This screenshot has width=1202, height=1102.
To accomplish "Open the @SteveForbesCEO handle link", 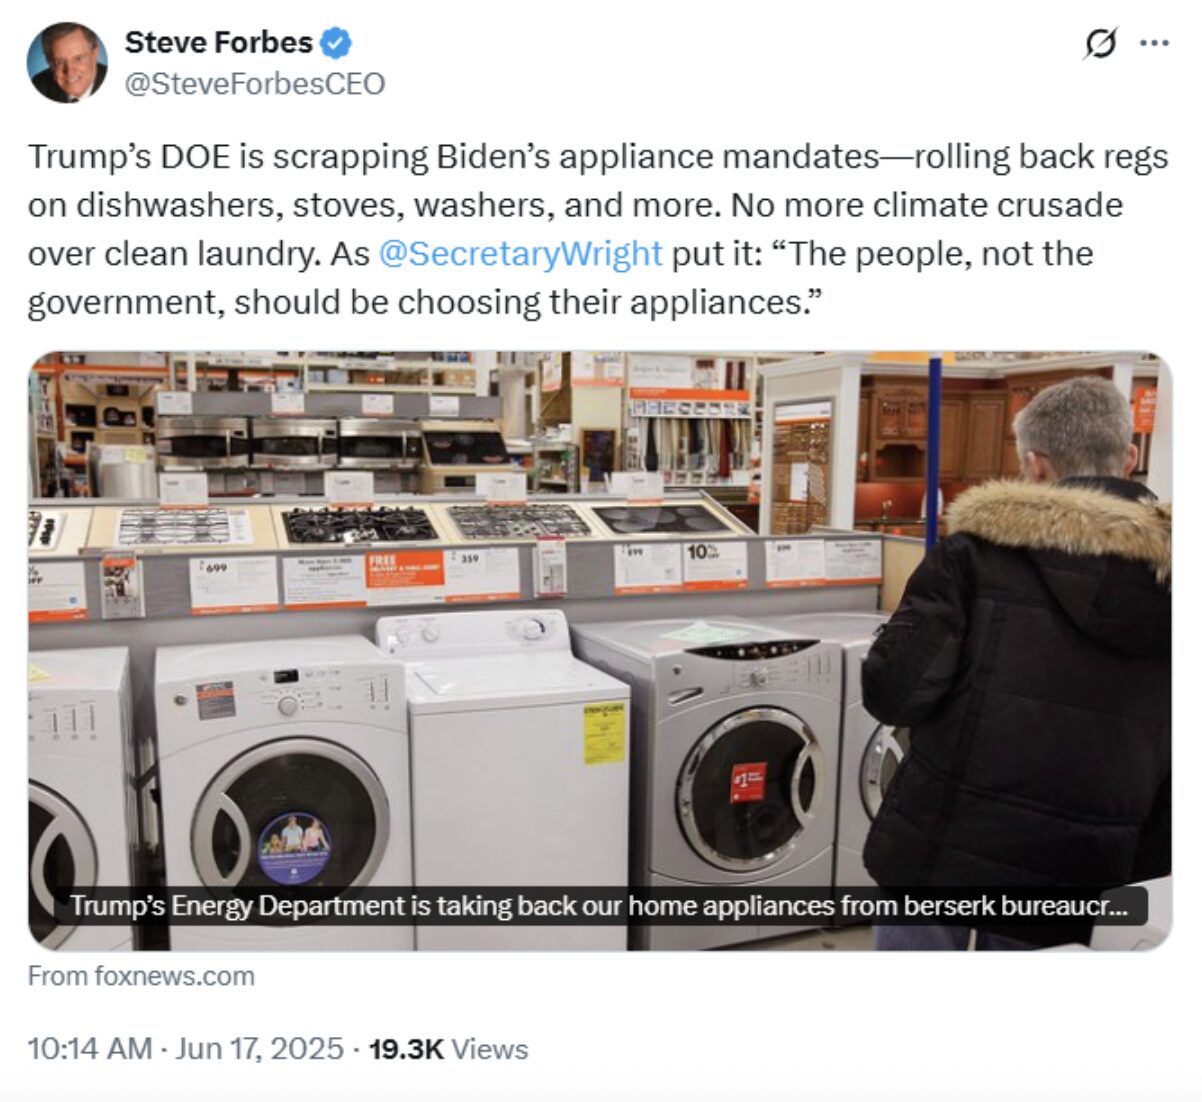I will coord(254,84).
